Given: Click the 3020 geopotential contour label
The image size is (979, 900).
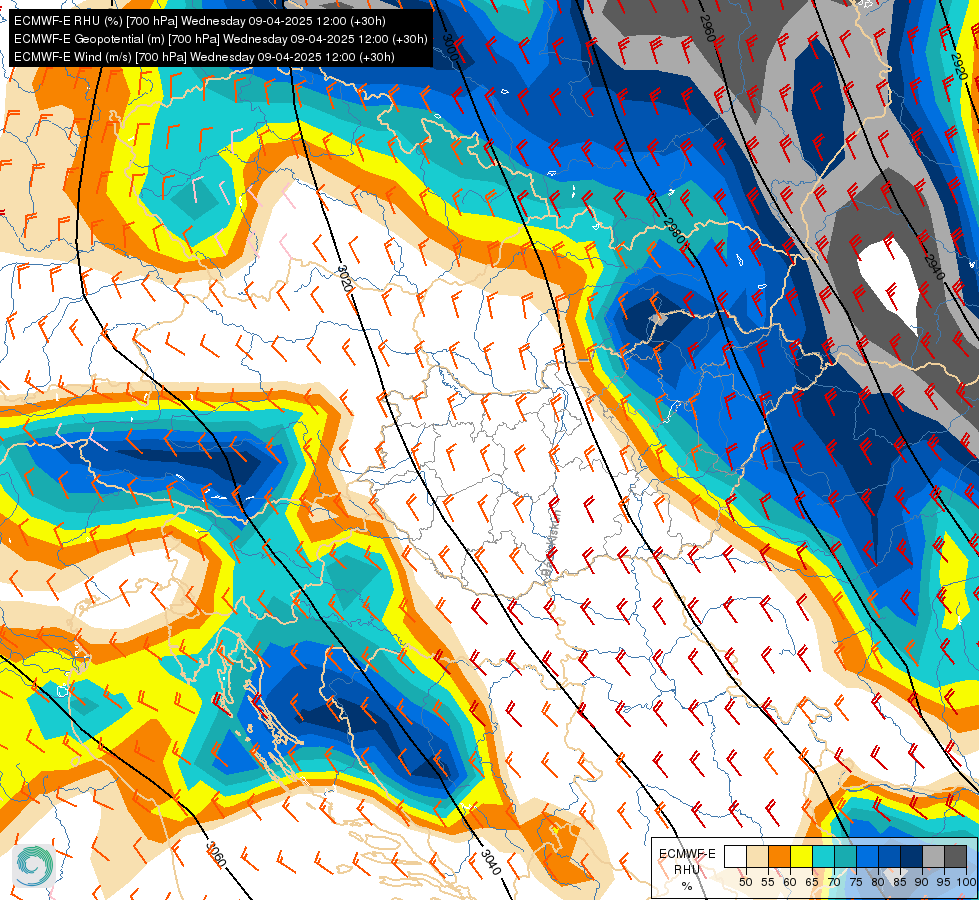Looking at the screenshot, I should (345, 279).
